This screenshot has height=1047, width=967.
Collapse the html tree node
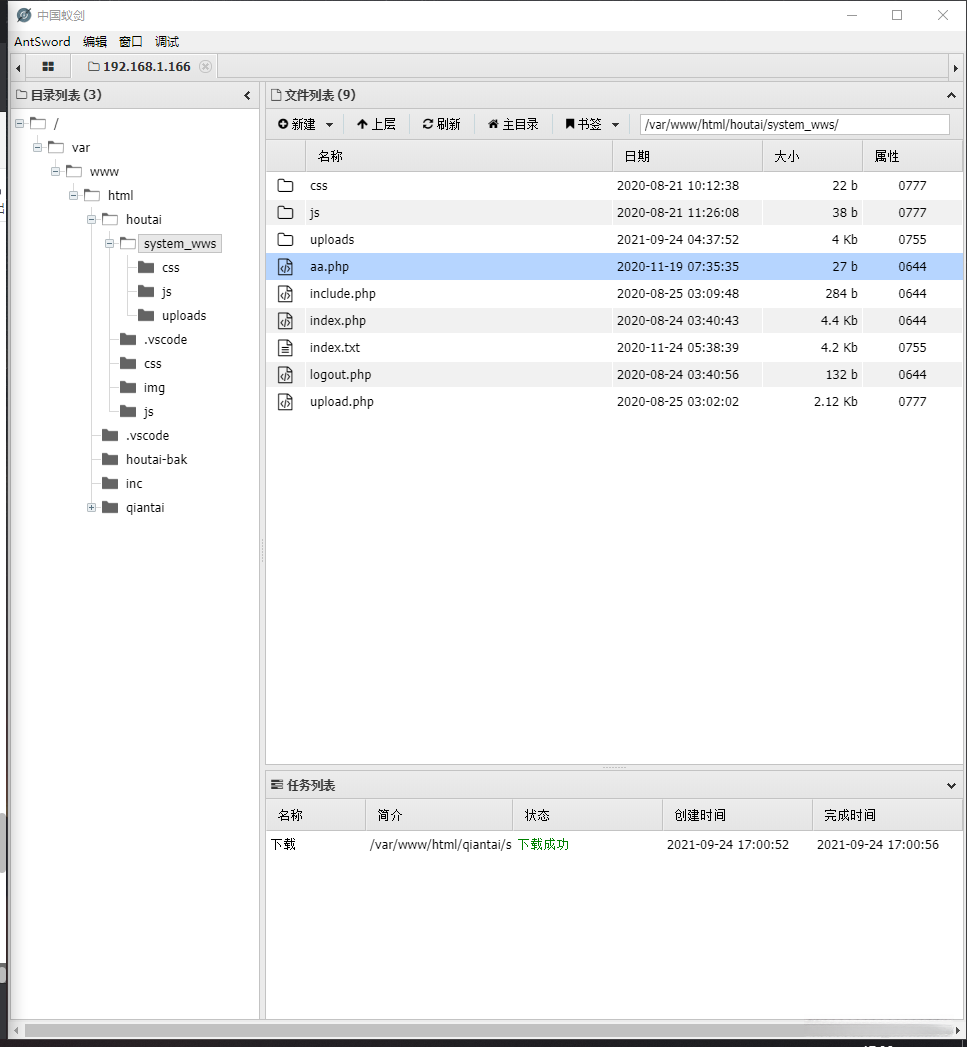73,196
